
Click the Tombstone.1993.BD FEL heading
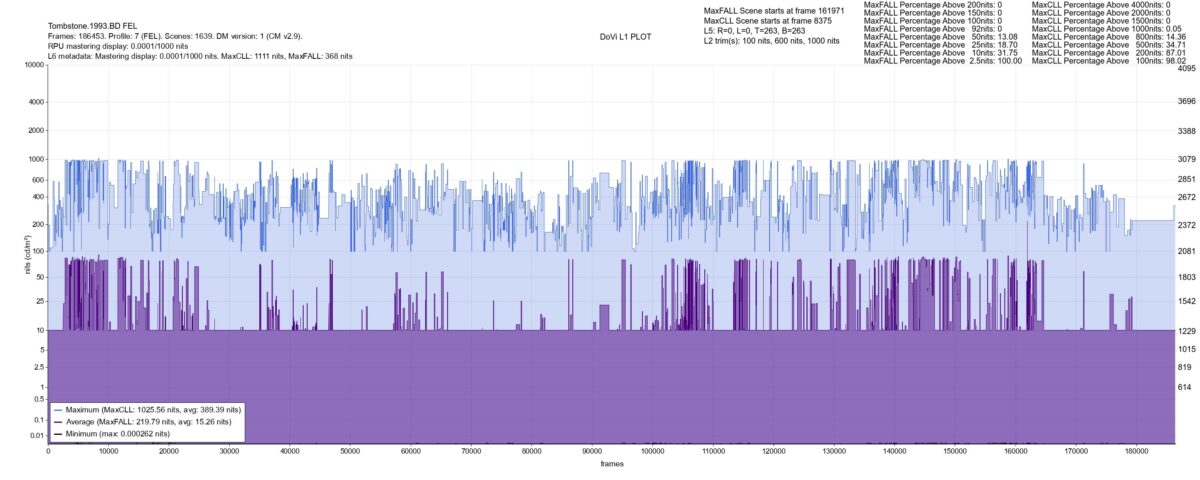(x=93, y=26)
